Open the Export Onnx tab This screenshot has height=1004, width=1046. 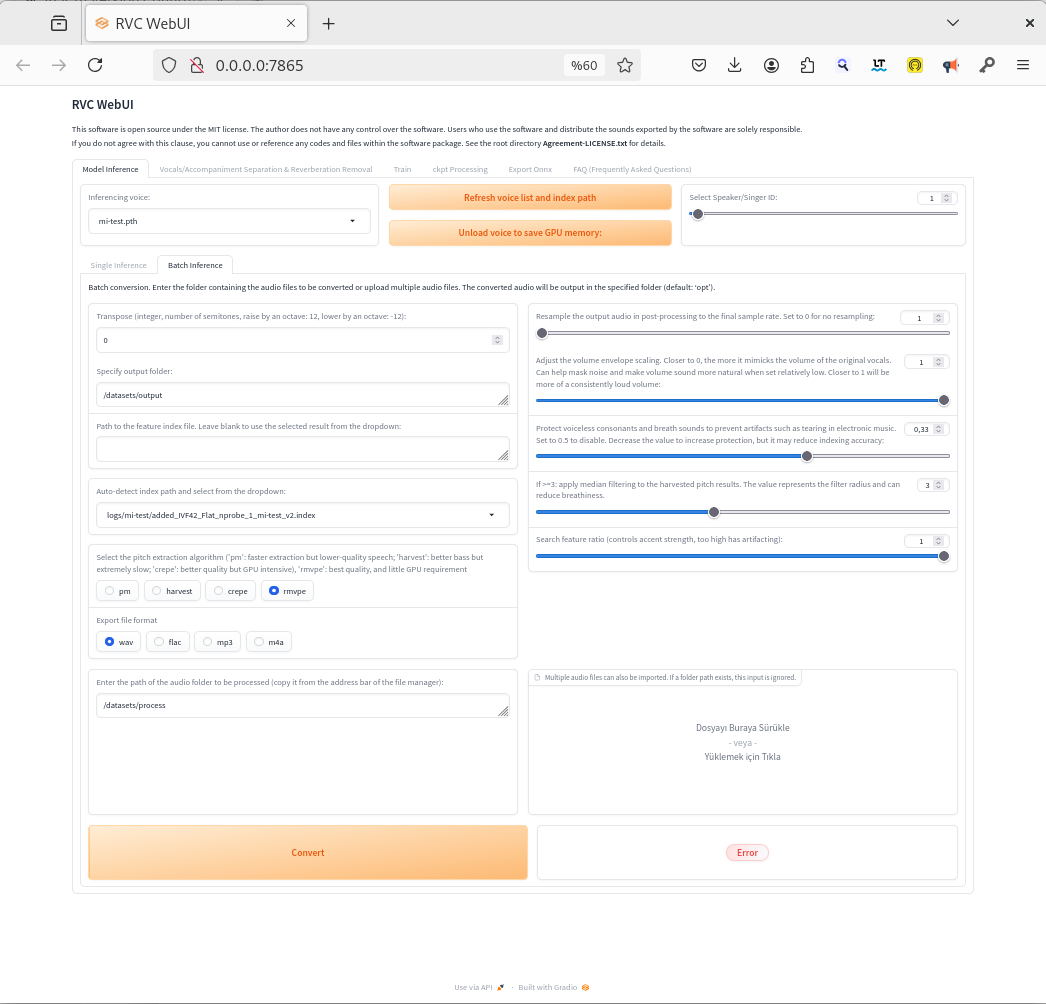point(530,169)
